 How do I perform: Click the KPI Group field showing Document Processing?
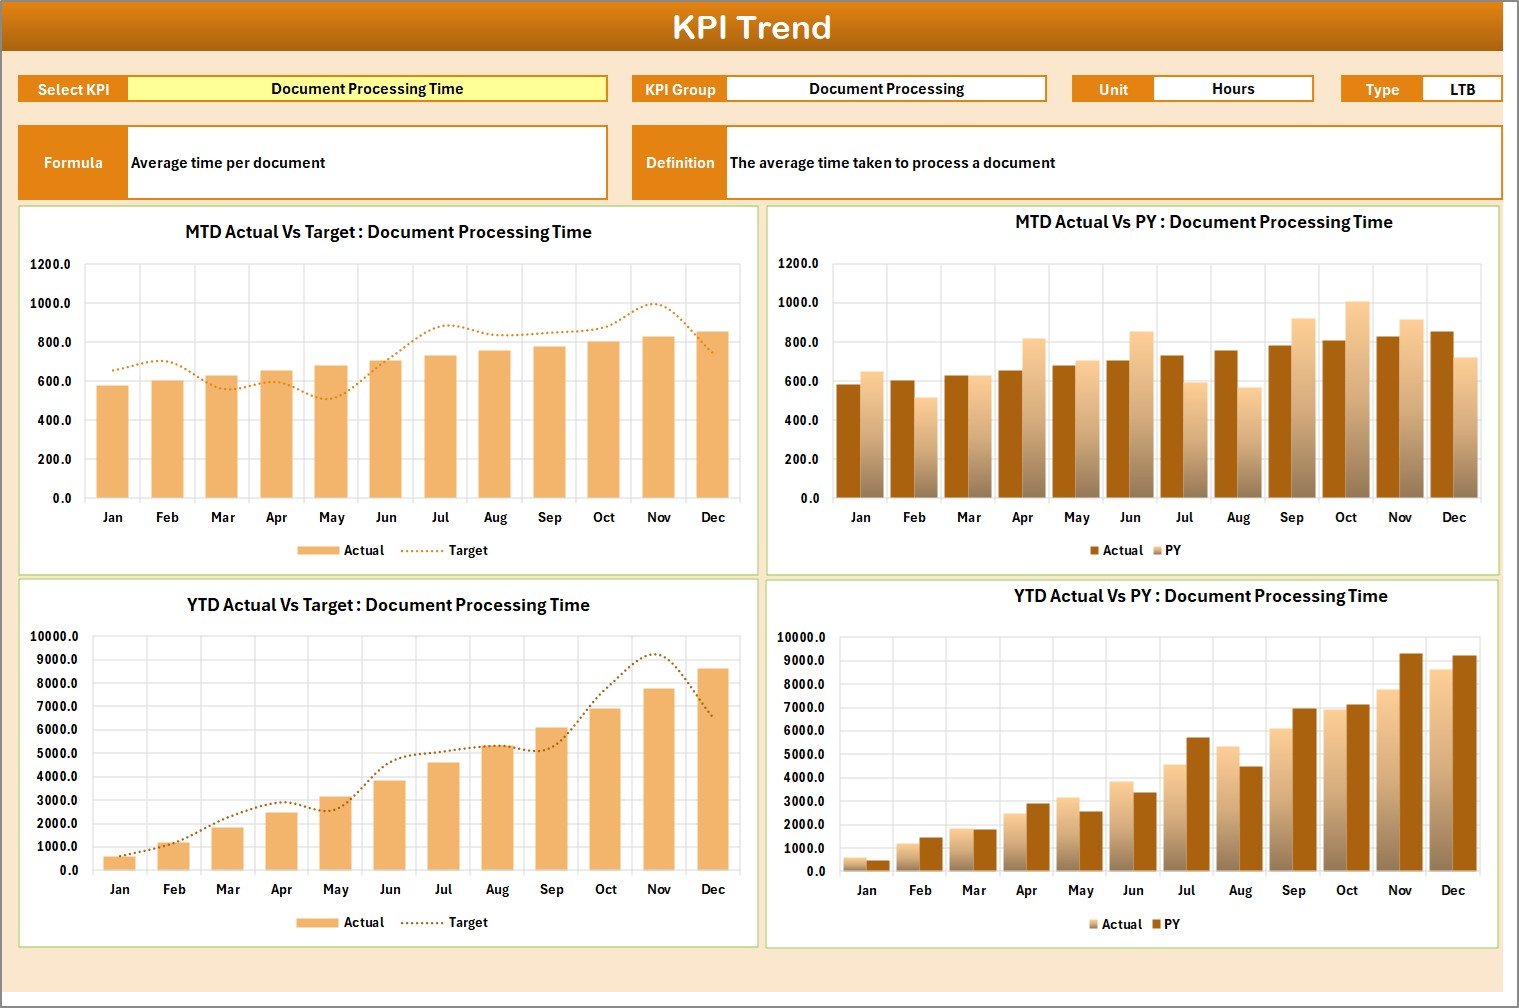(886, 88)
